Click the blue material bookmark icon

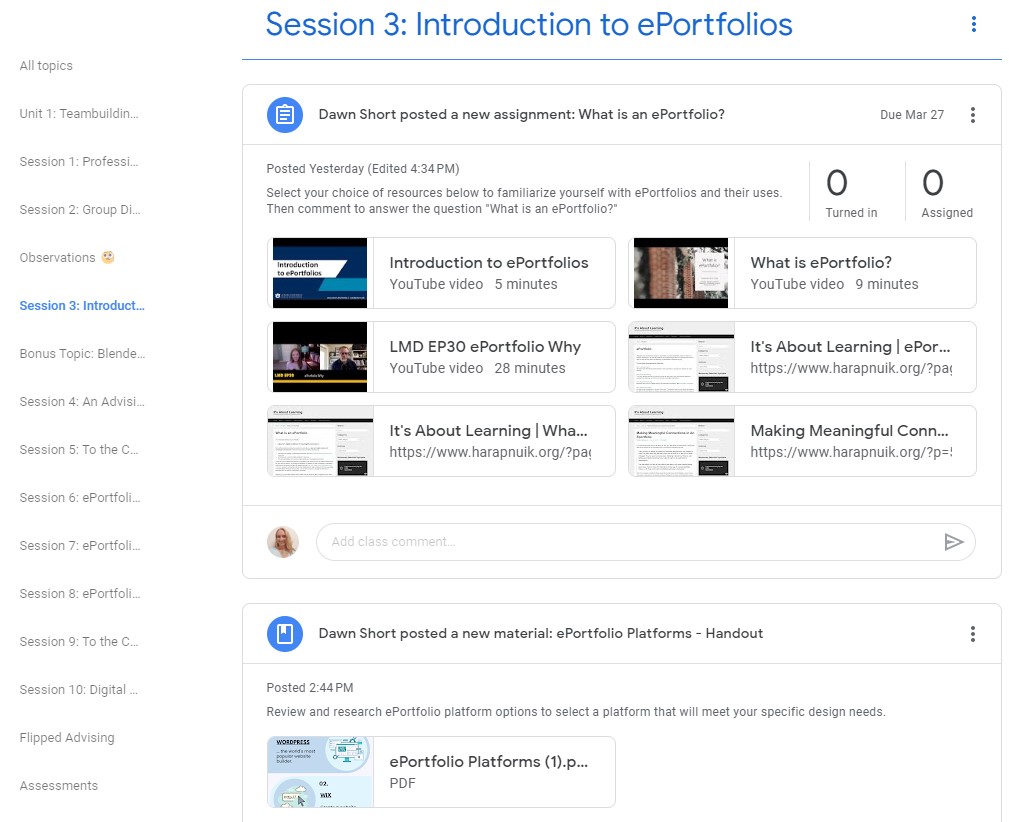[x=285, y=634]
